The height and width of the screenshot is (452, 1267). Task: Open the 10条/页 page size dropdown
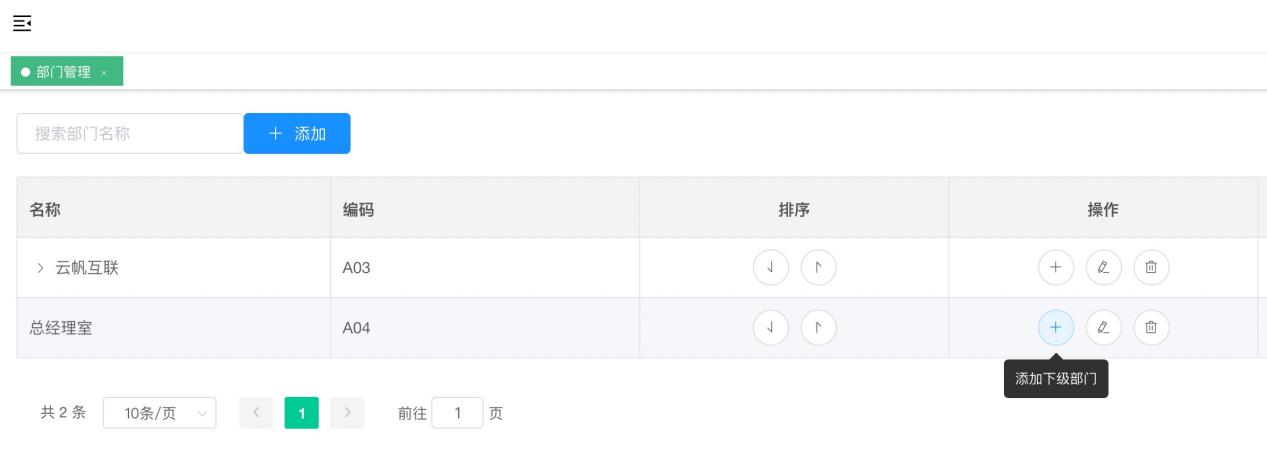point(160,413)
